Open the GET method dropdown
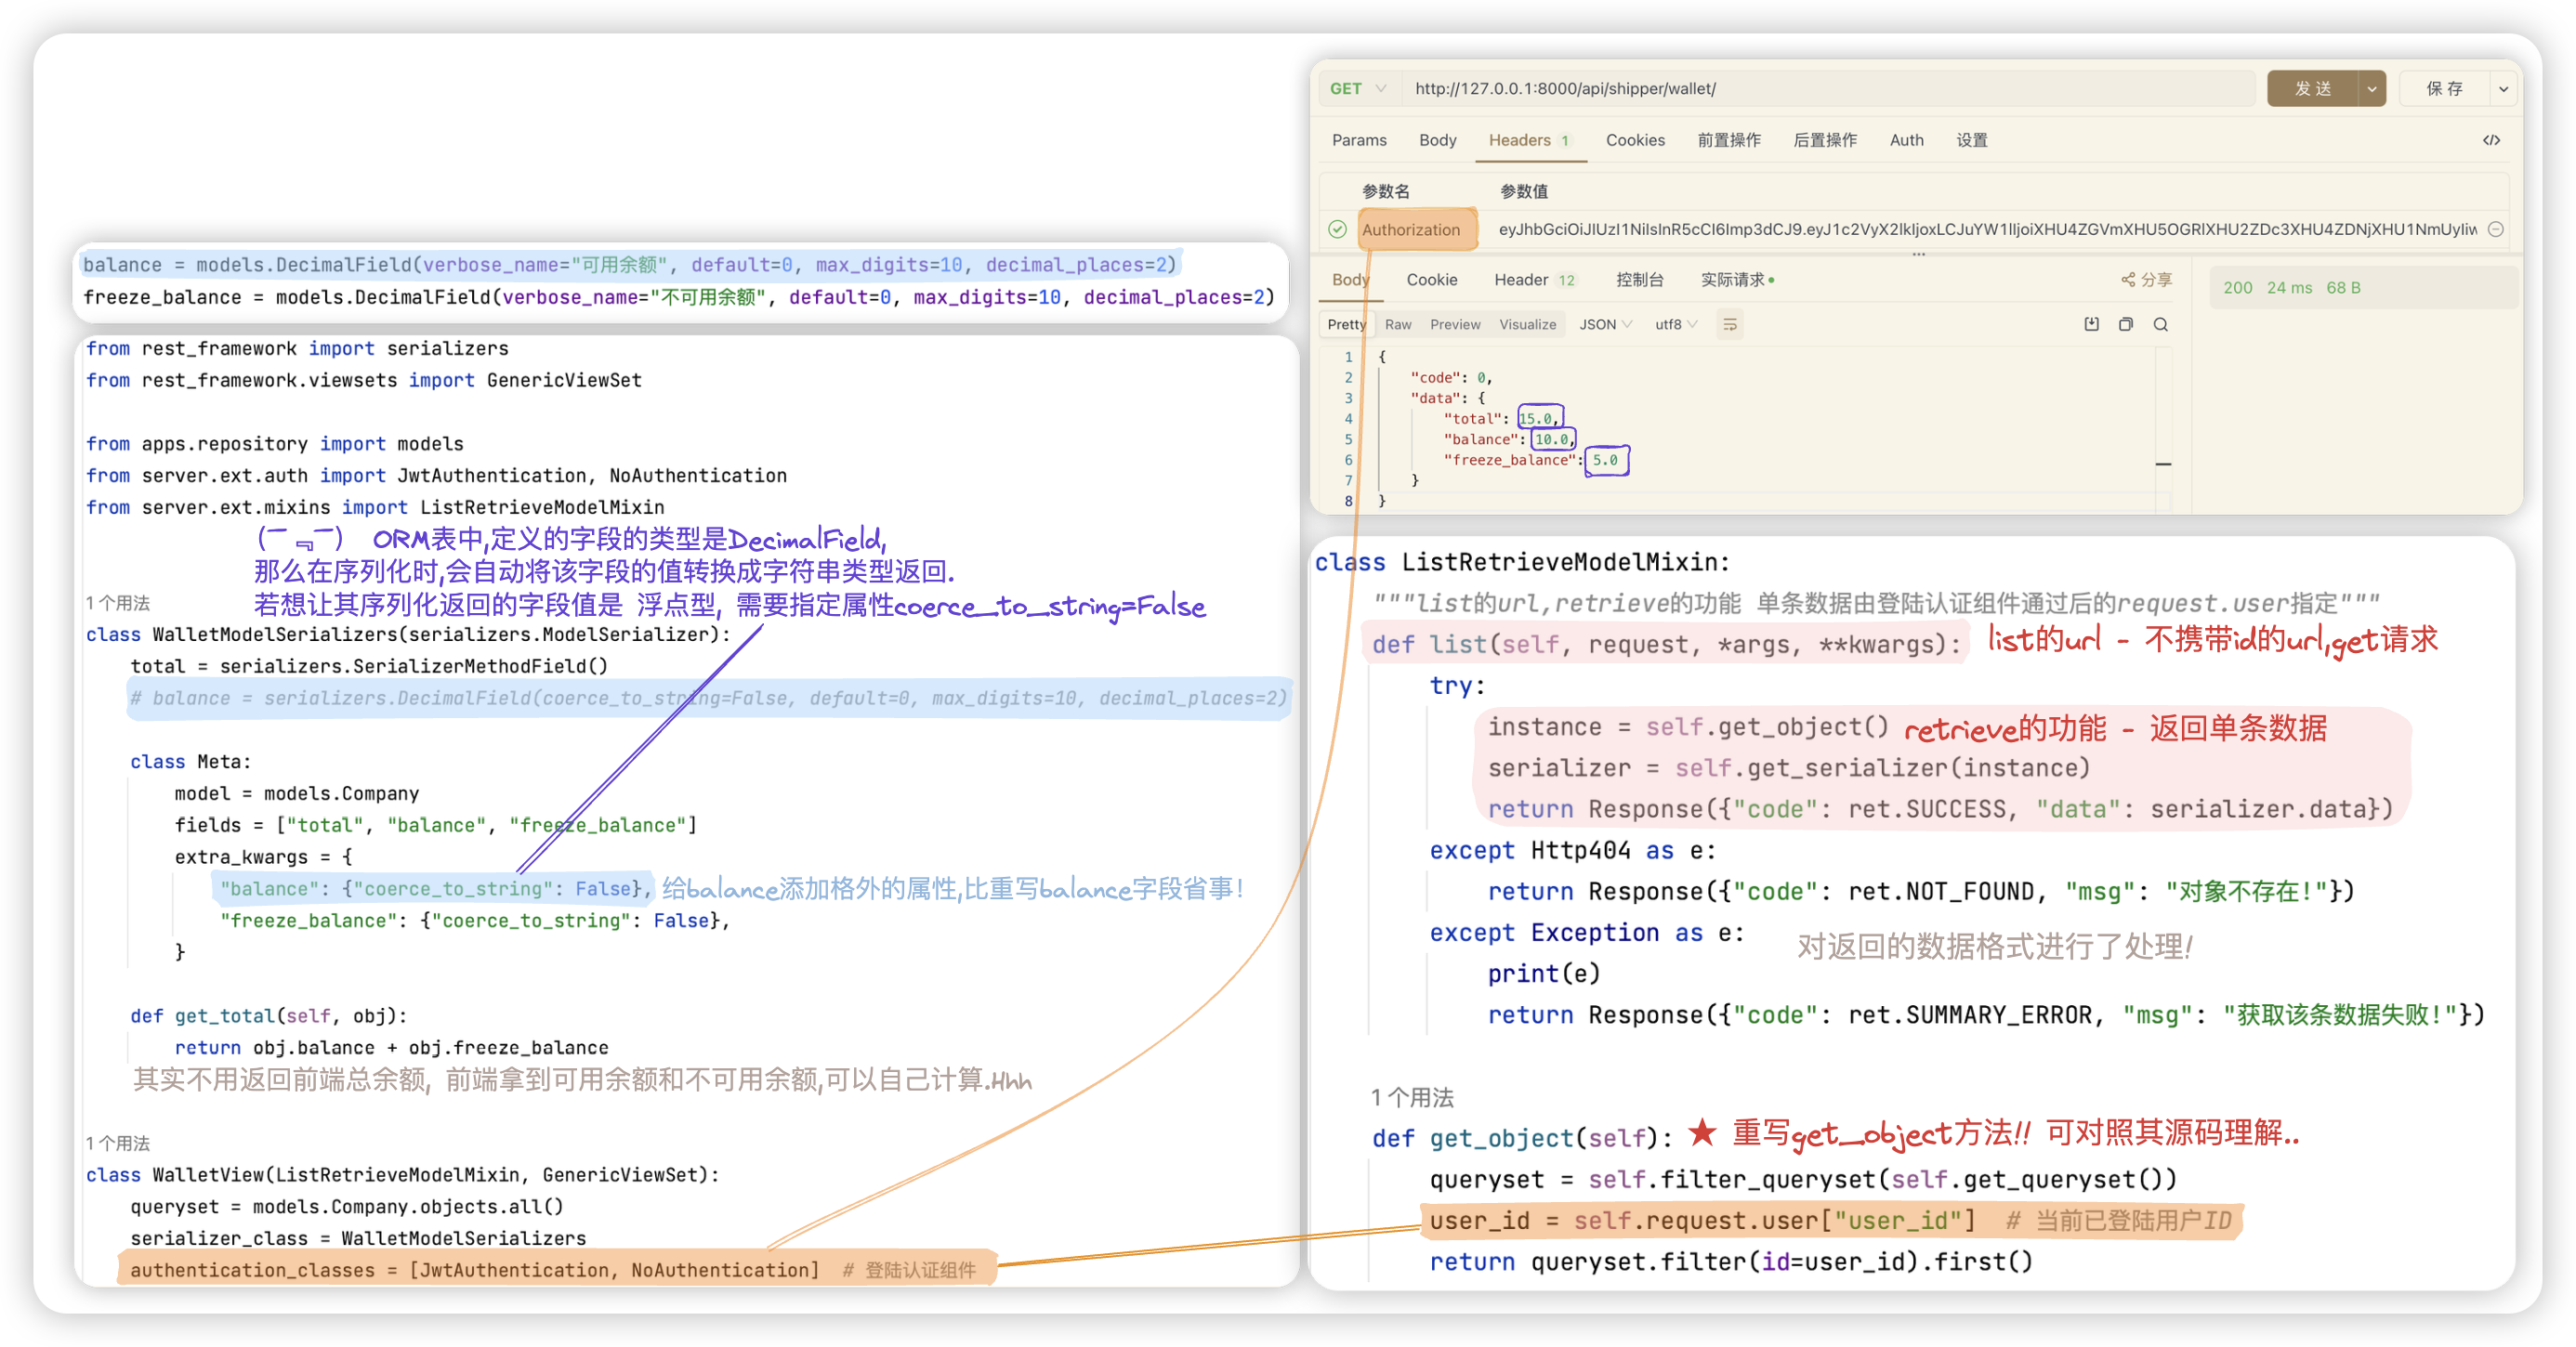 coord(1357,88)
